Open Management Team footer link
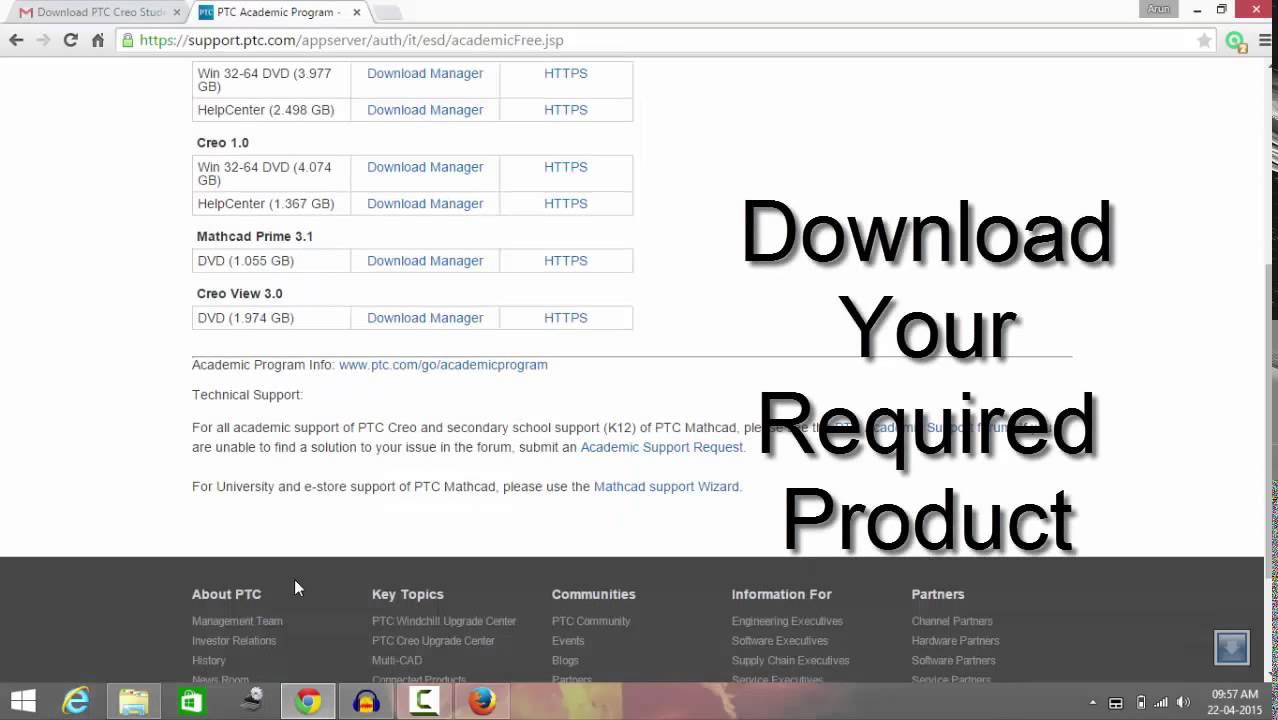The image size is (1278, 720). tap(237, 621)
